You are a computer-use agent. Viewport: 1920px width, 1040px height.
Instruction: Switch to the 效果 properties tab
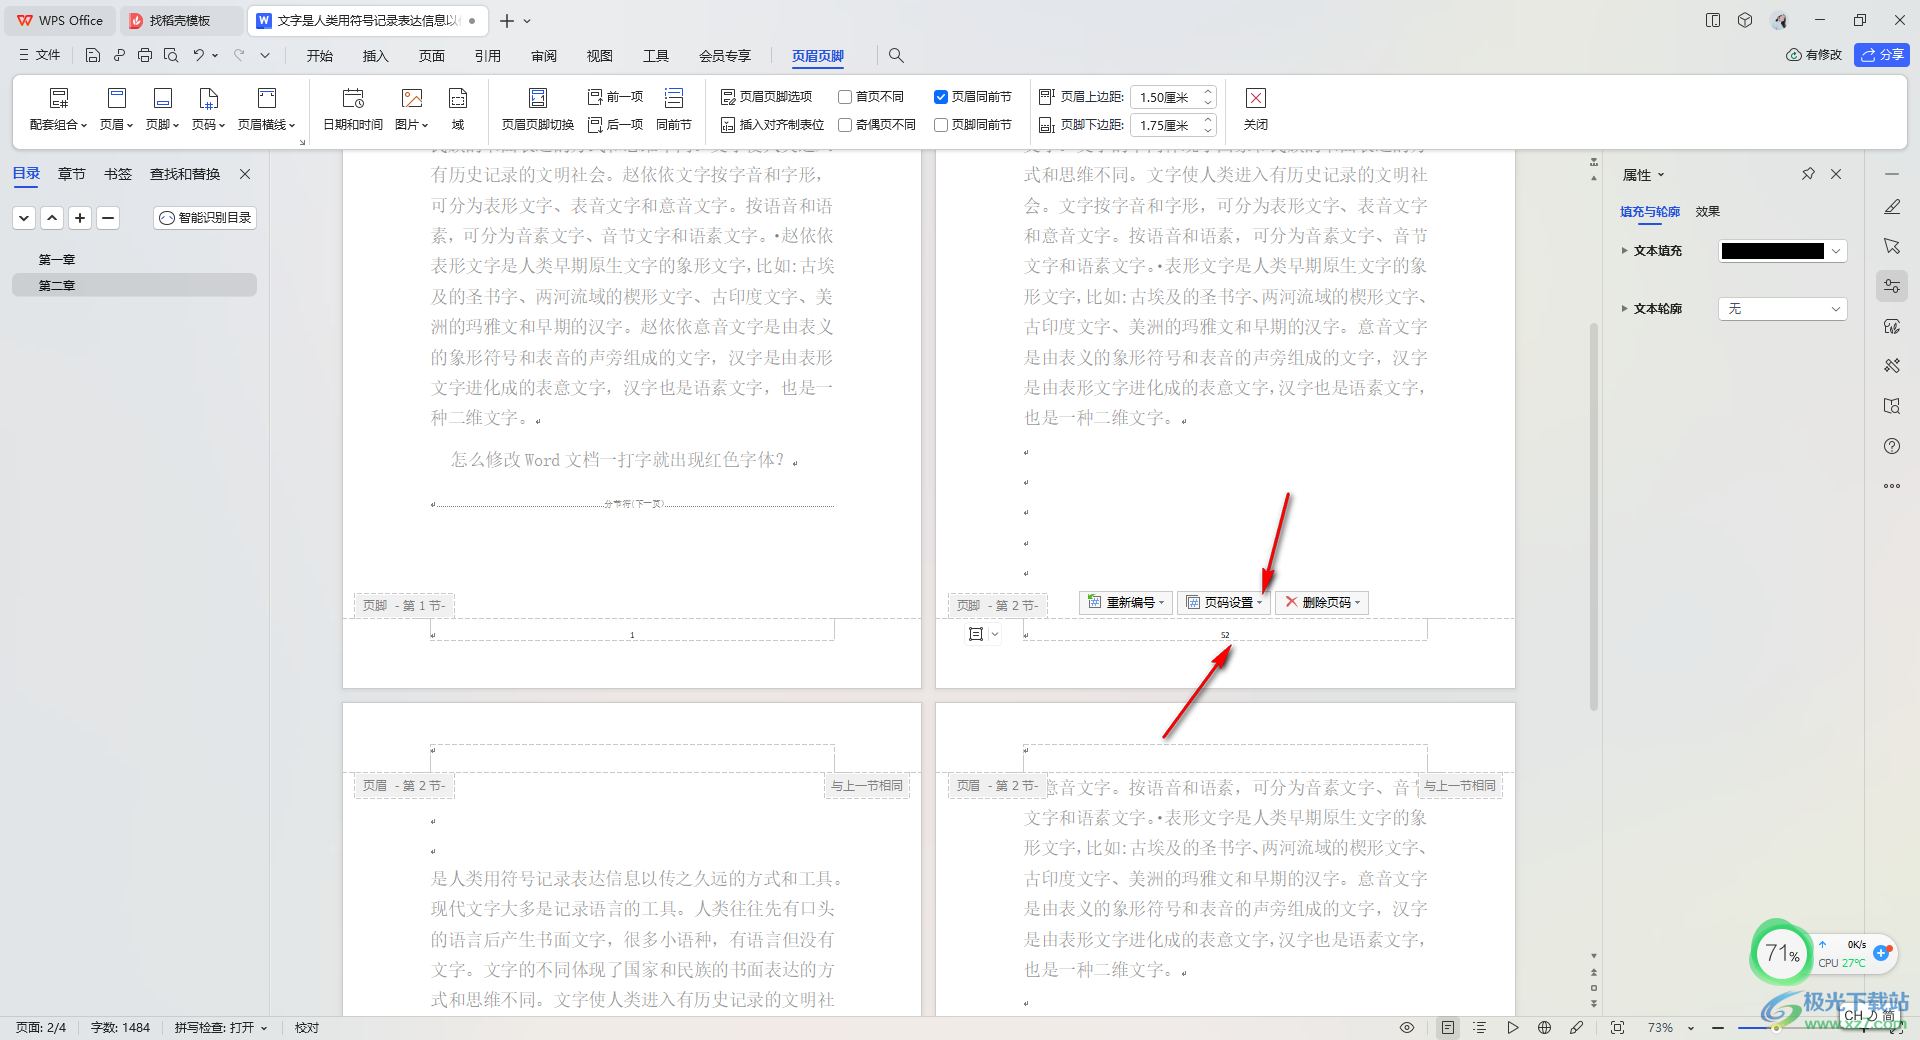[1707, 212]
